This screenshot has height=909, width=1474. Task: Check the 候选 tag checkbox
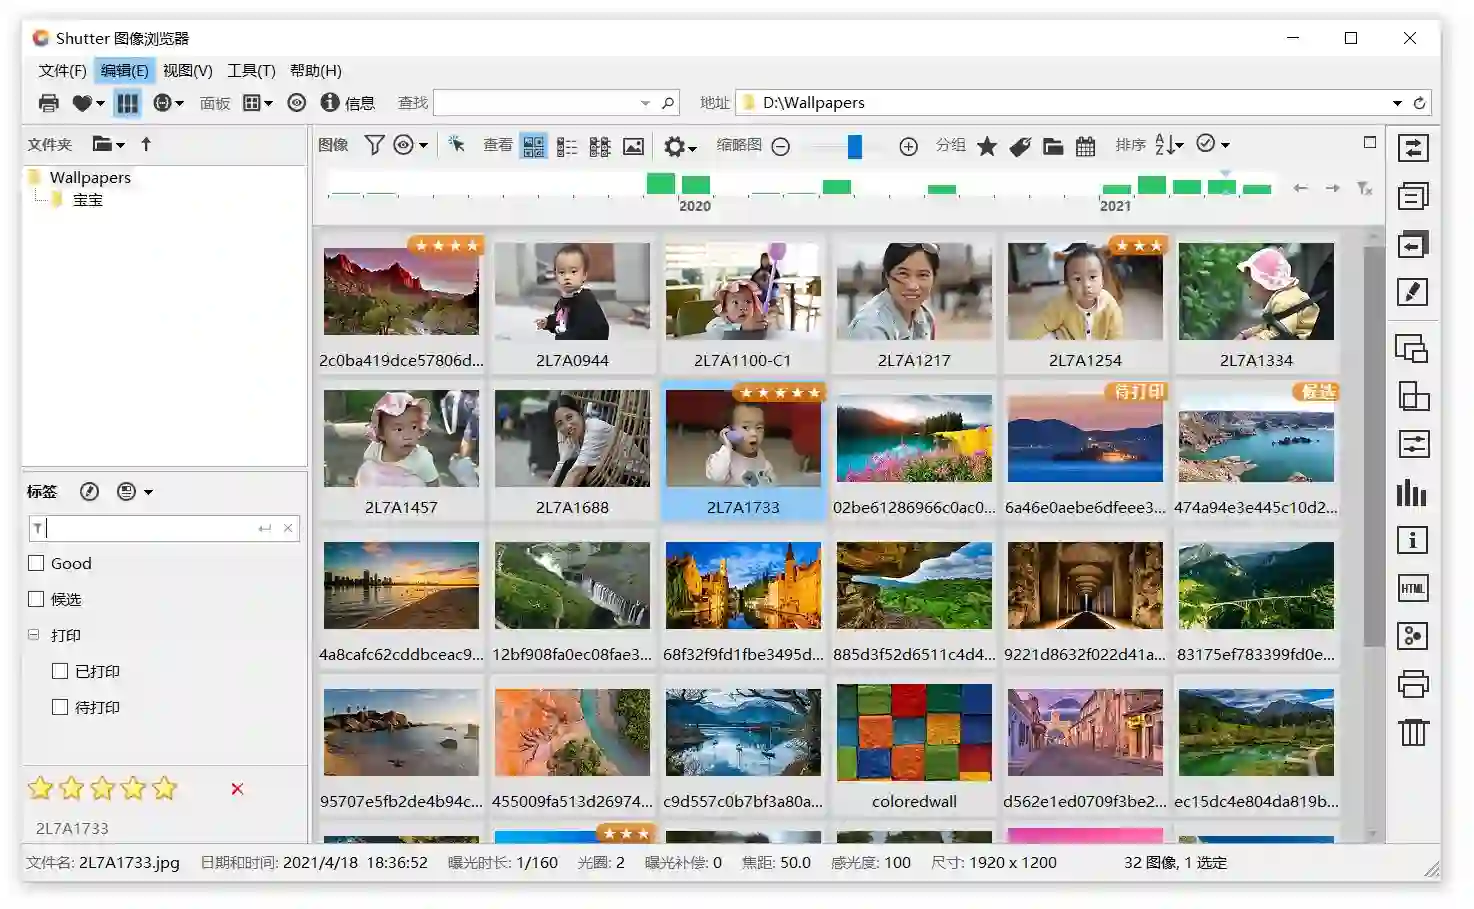(x=36, y=599)
